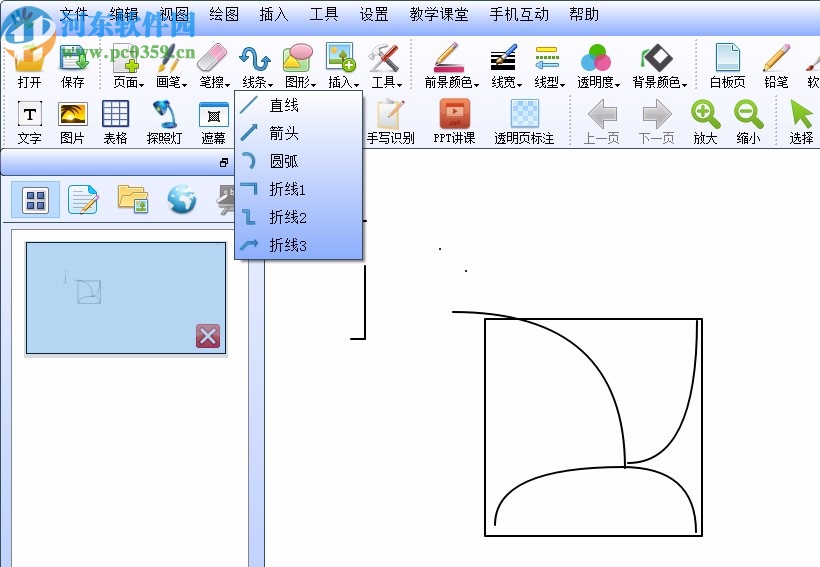Click 放大 zoom in
The image size is (820, 567).
(x=705, y=122)
